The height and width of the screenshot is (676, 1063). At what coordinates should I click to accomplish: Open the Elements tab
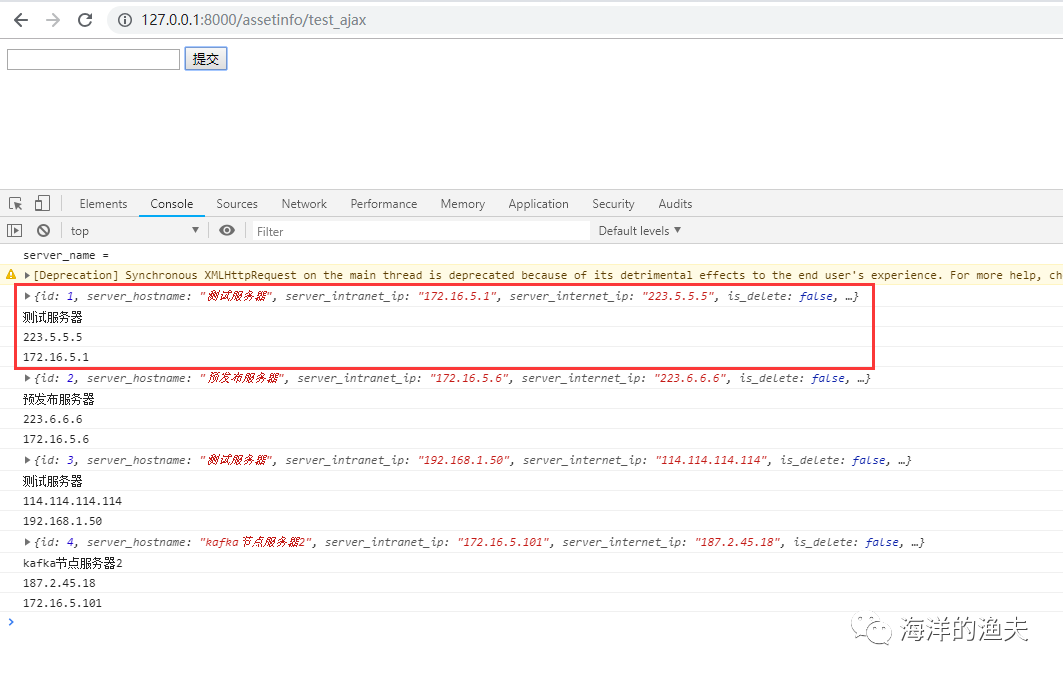coord(103,204)
